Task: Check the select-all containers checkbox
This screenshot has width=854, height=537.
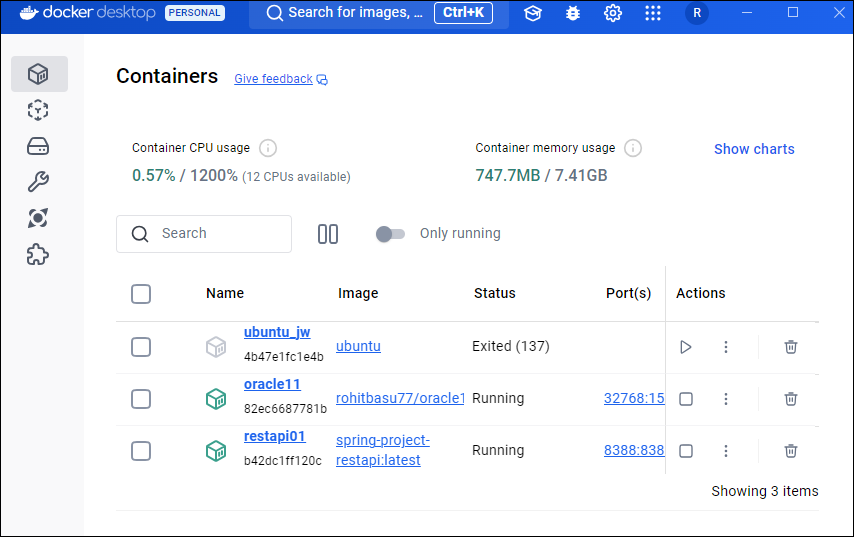Action: tap(141, 294)
